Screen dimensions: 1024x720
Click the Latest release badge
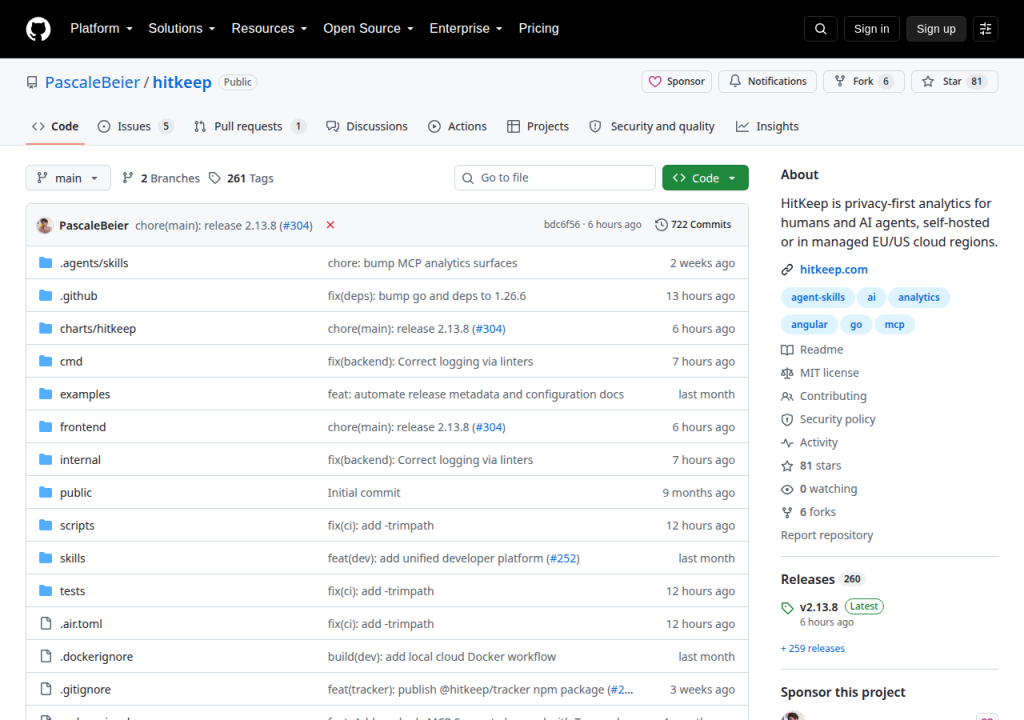[x=863, y=606]
